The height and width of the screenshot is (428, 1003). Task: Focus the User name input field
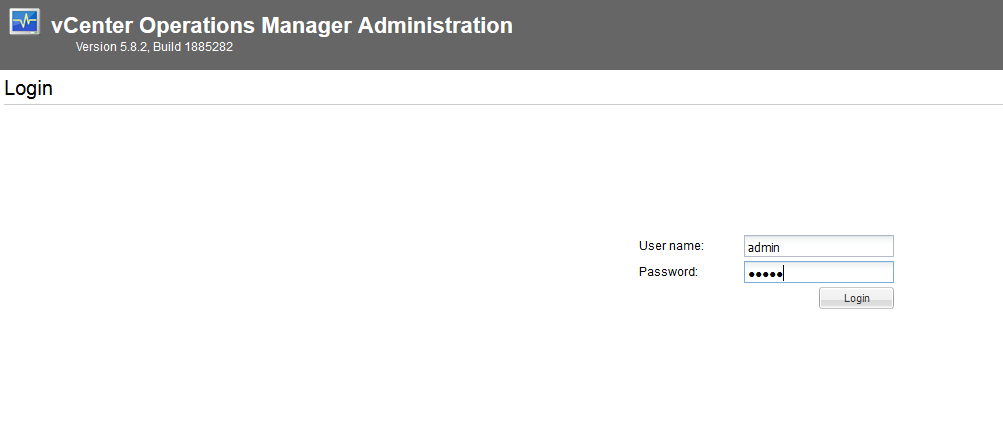(818, 246)
